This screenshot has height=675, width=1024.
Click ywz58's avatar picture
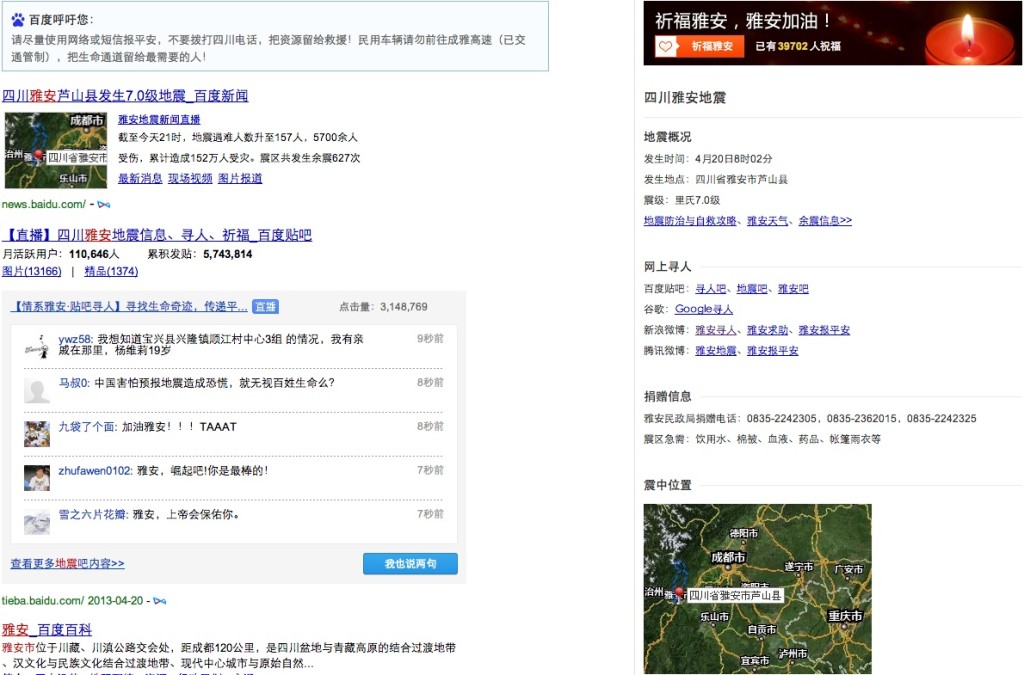37,345
